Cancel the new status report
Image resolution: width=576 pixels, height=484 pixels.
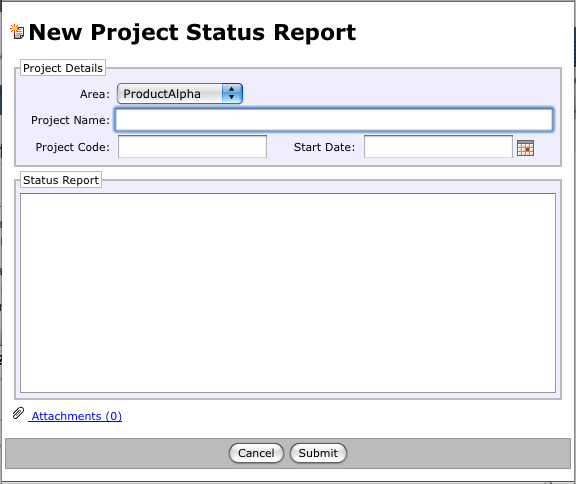[256, 453]
